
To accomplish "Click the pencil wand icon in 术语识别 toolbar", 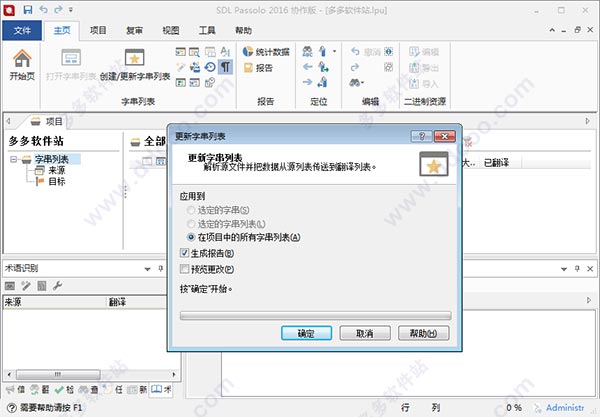I will click(26, 285).
